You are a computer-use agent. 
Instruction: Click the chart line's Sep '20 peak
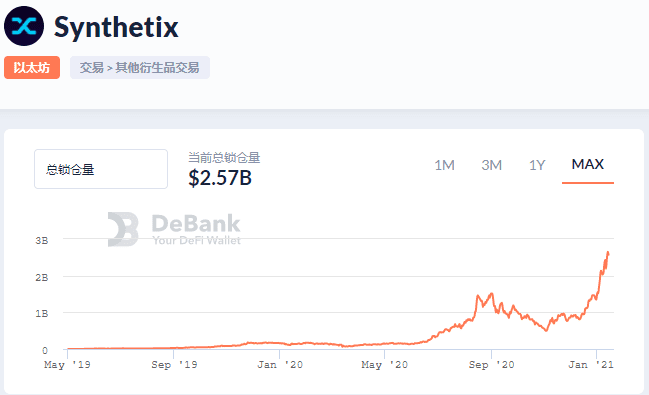[492, 294]
